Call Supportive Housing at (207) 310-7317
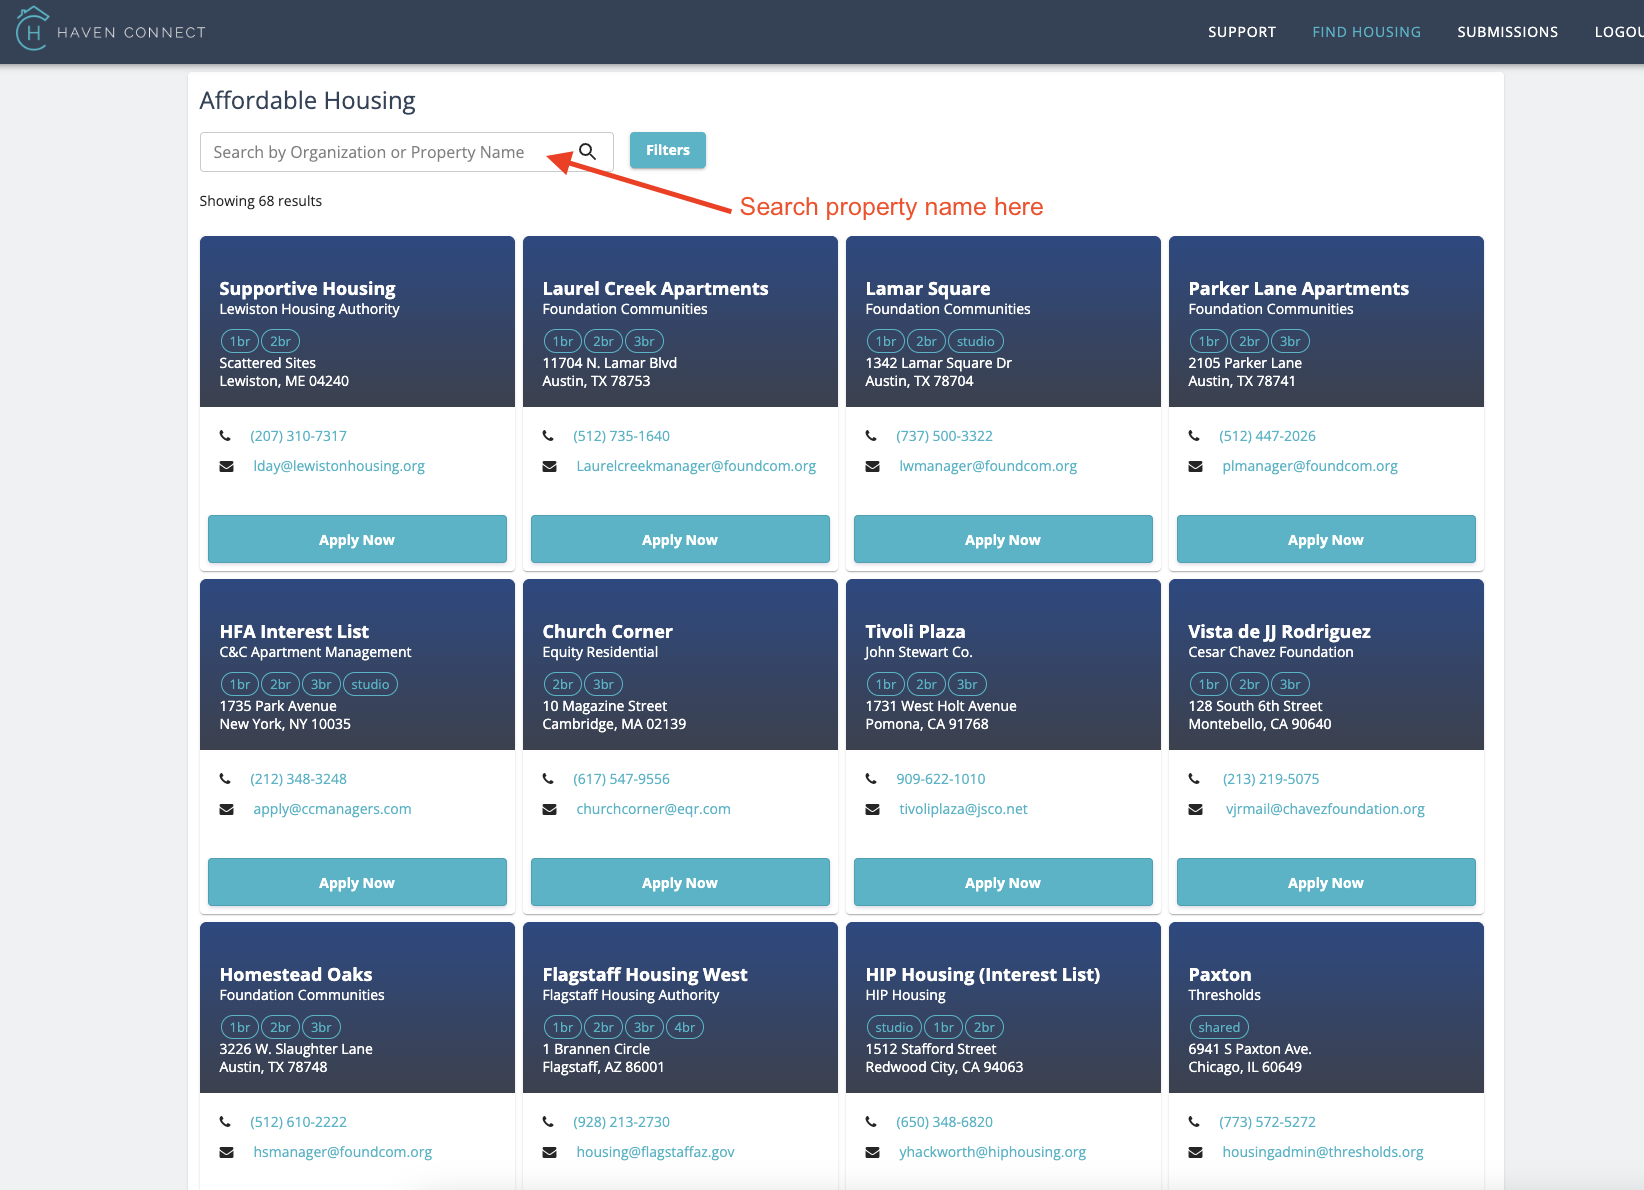The height and width of the screenshot is (1190, 1644). pos(298,436)
